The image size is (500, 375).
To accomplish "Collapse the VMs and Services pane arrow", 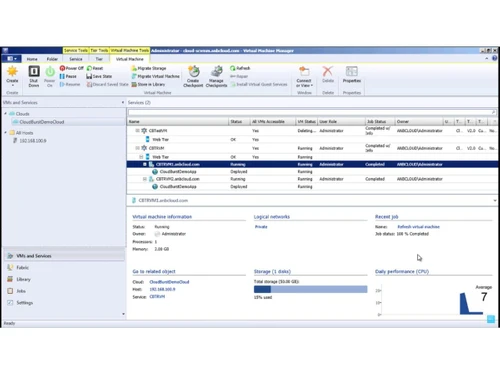I will [123, 102].
